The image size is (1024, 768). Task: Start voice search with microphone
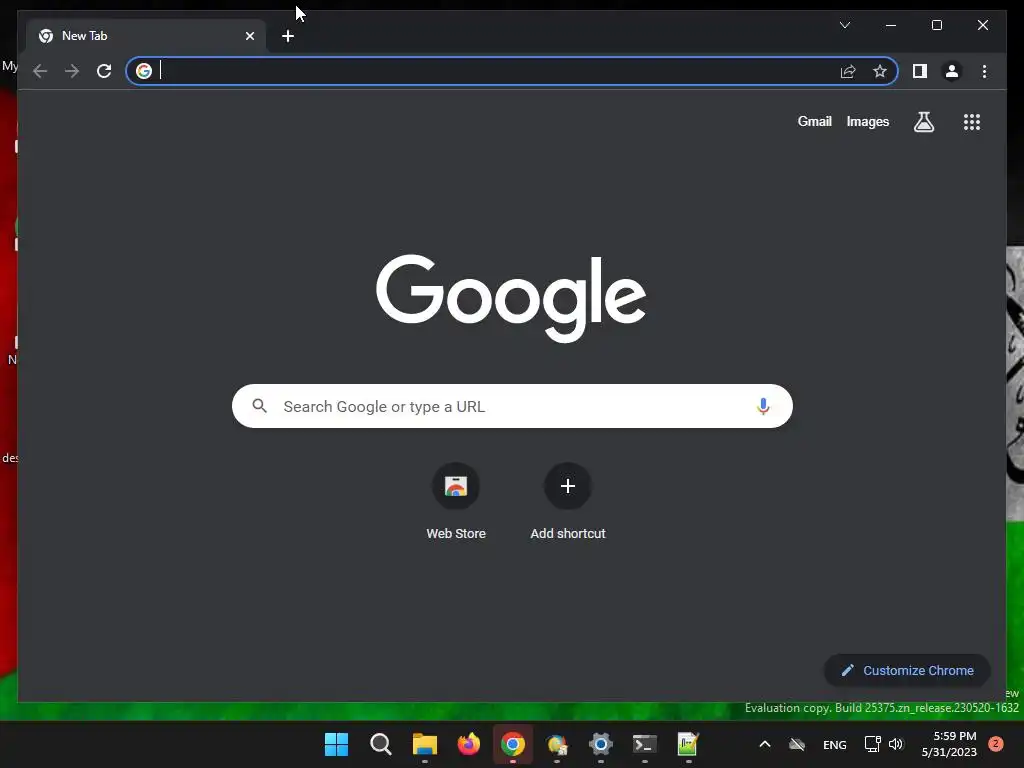pyautogui.click(x=763, y=406)
